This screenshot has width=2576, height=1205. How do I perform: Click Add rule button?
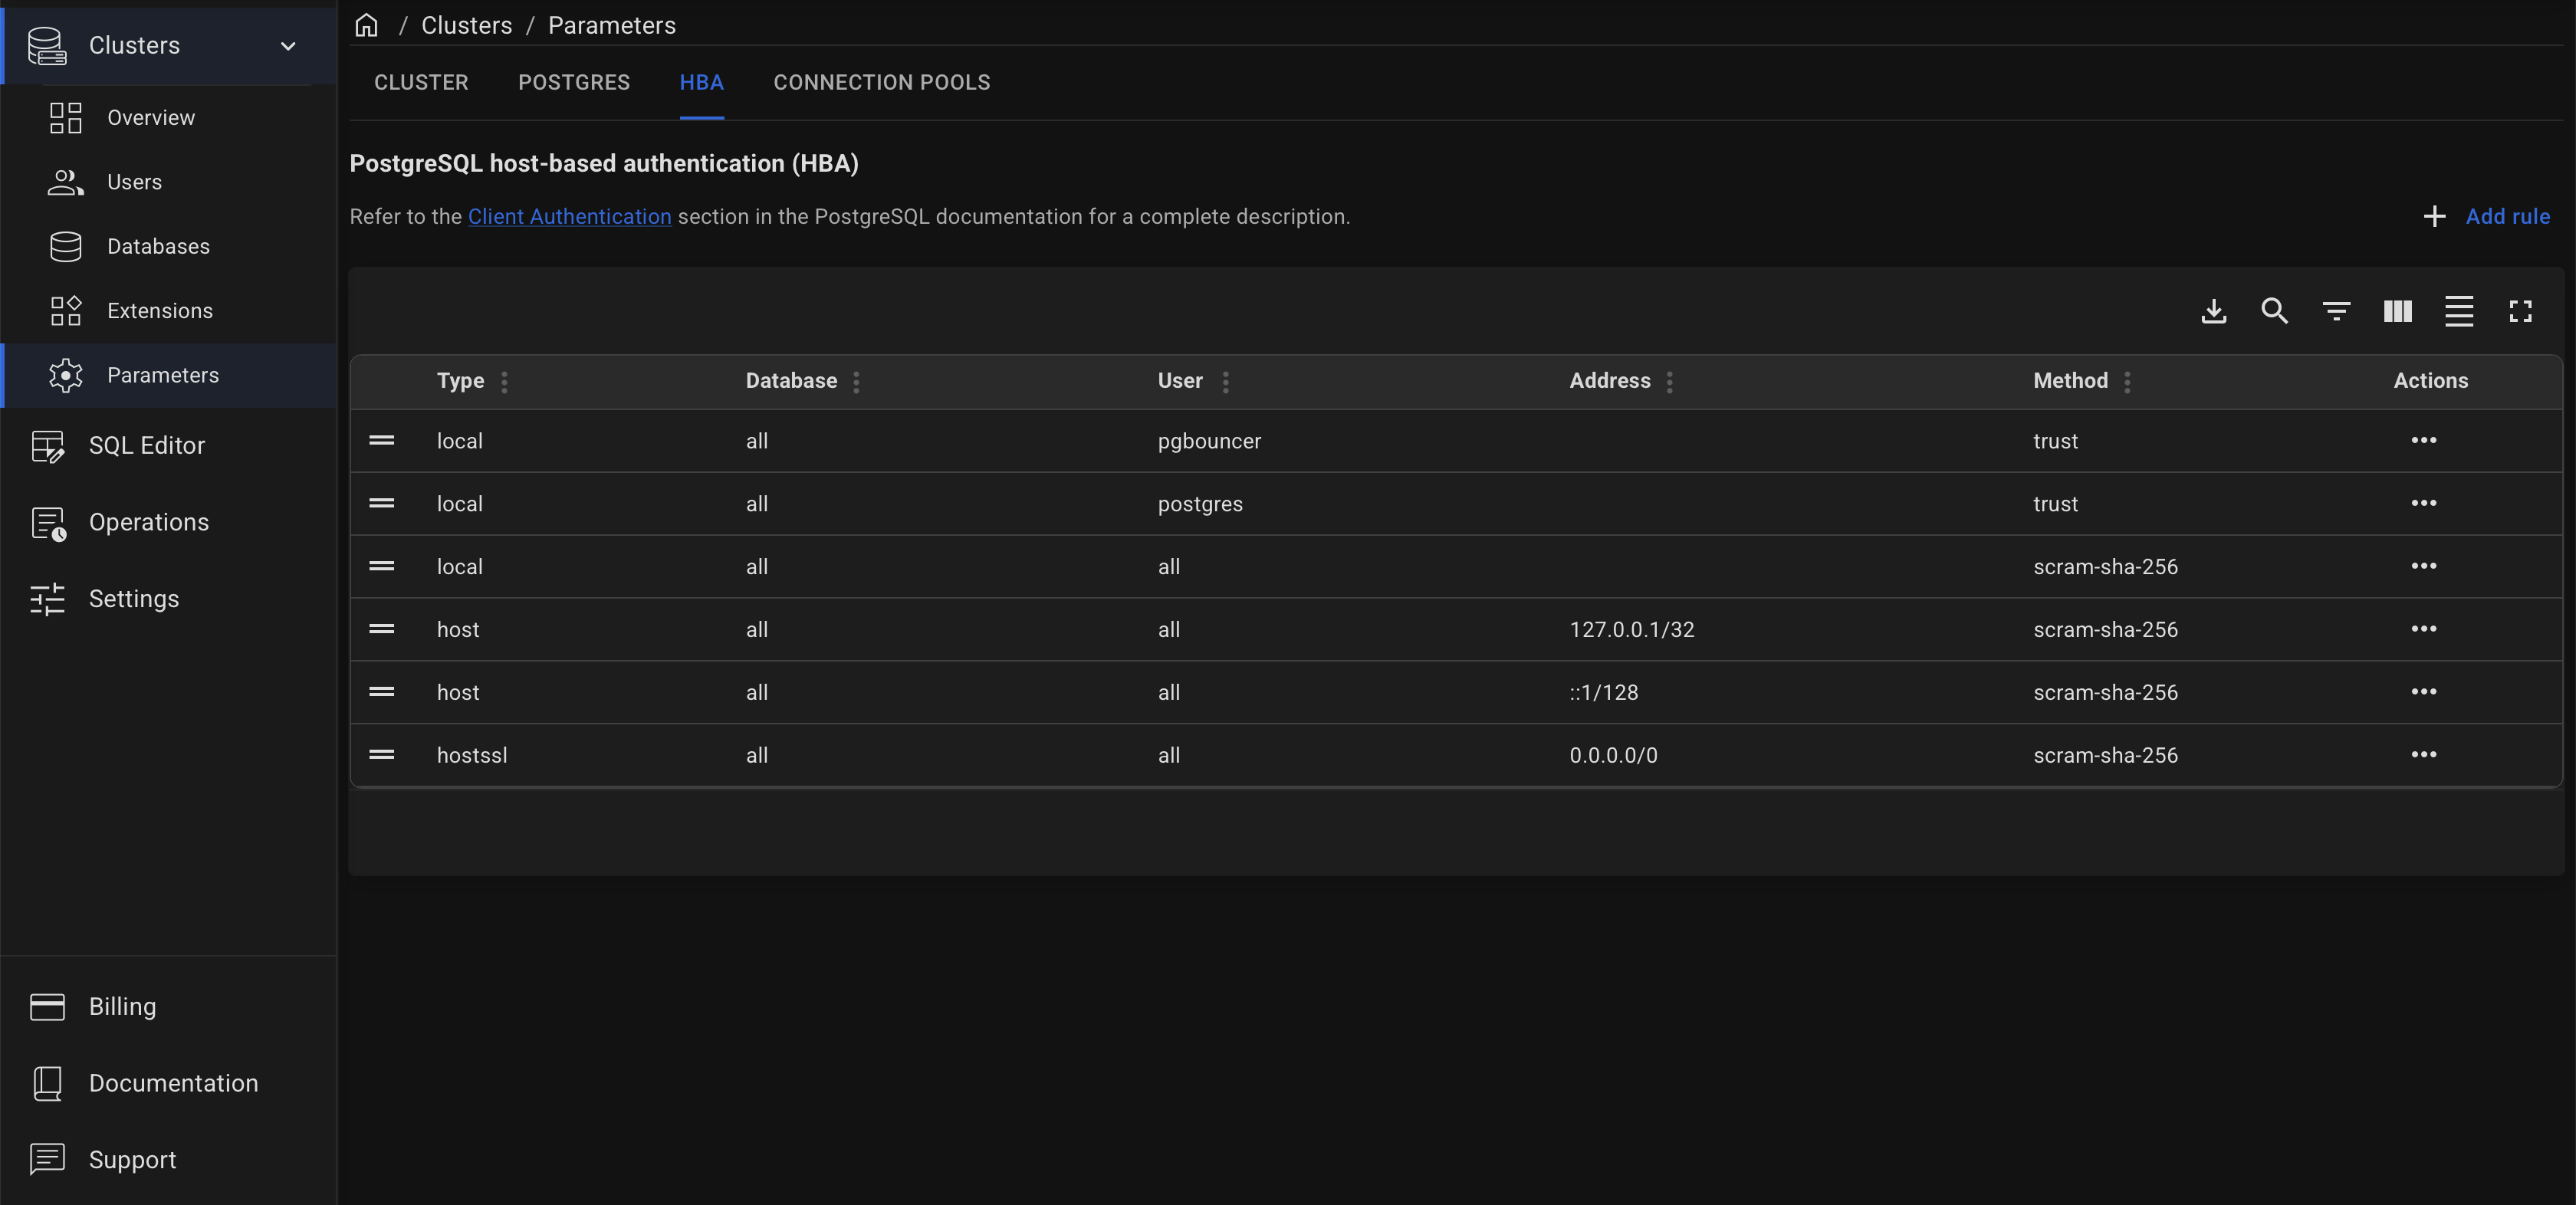point(2487,217)
